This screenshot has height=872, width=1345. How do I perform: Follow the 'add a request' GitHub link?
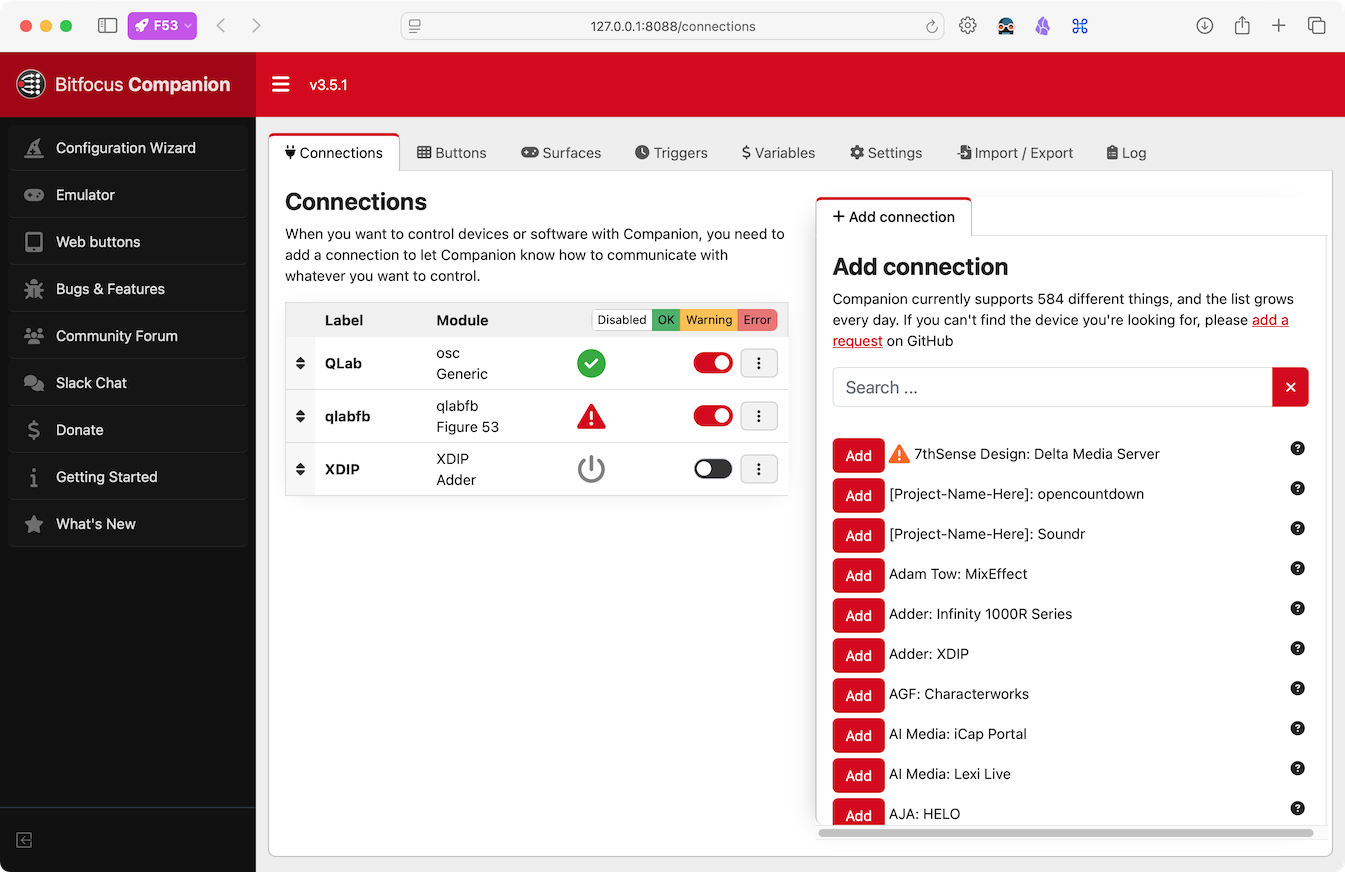(1270, 320)
